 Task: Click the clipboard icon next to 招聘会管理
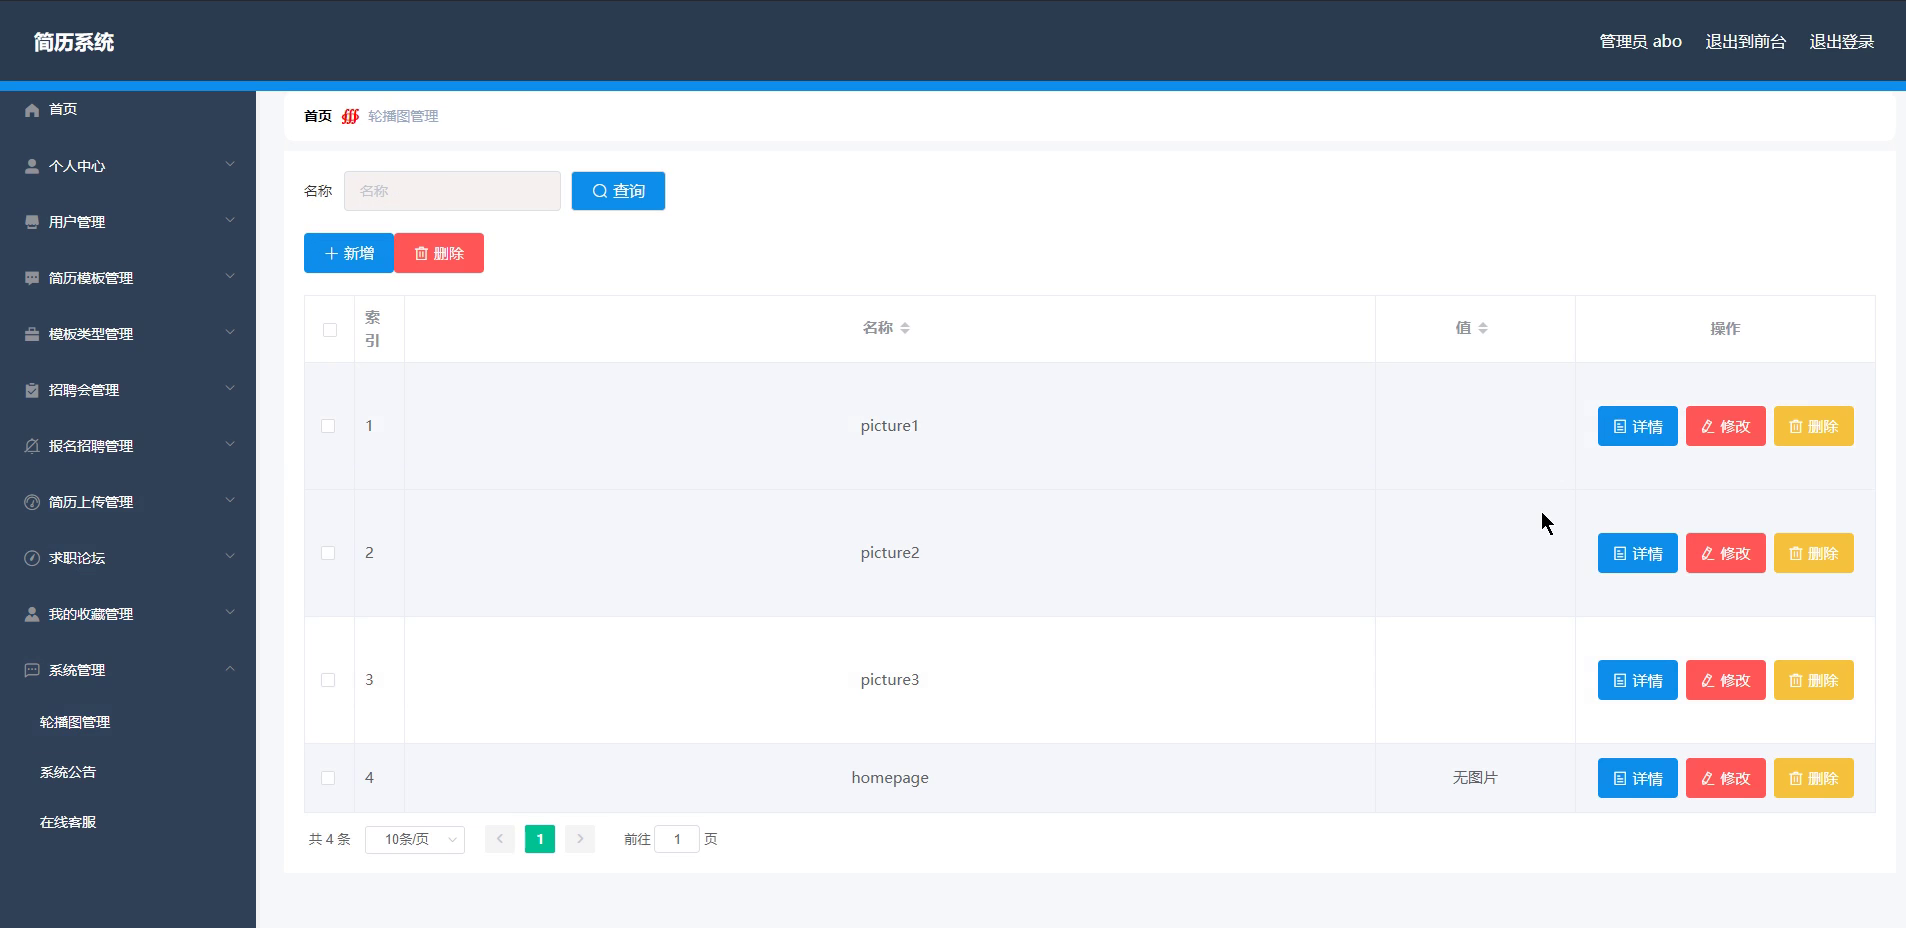[x=32, y=390]
